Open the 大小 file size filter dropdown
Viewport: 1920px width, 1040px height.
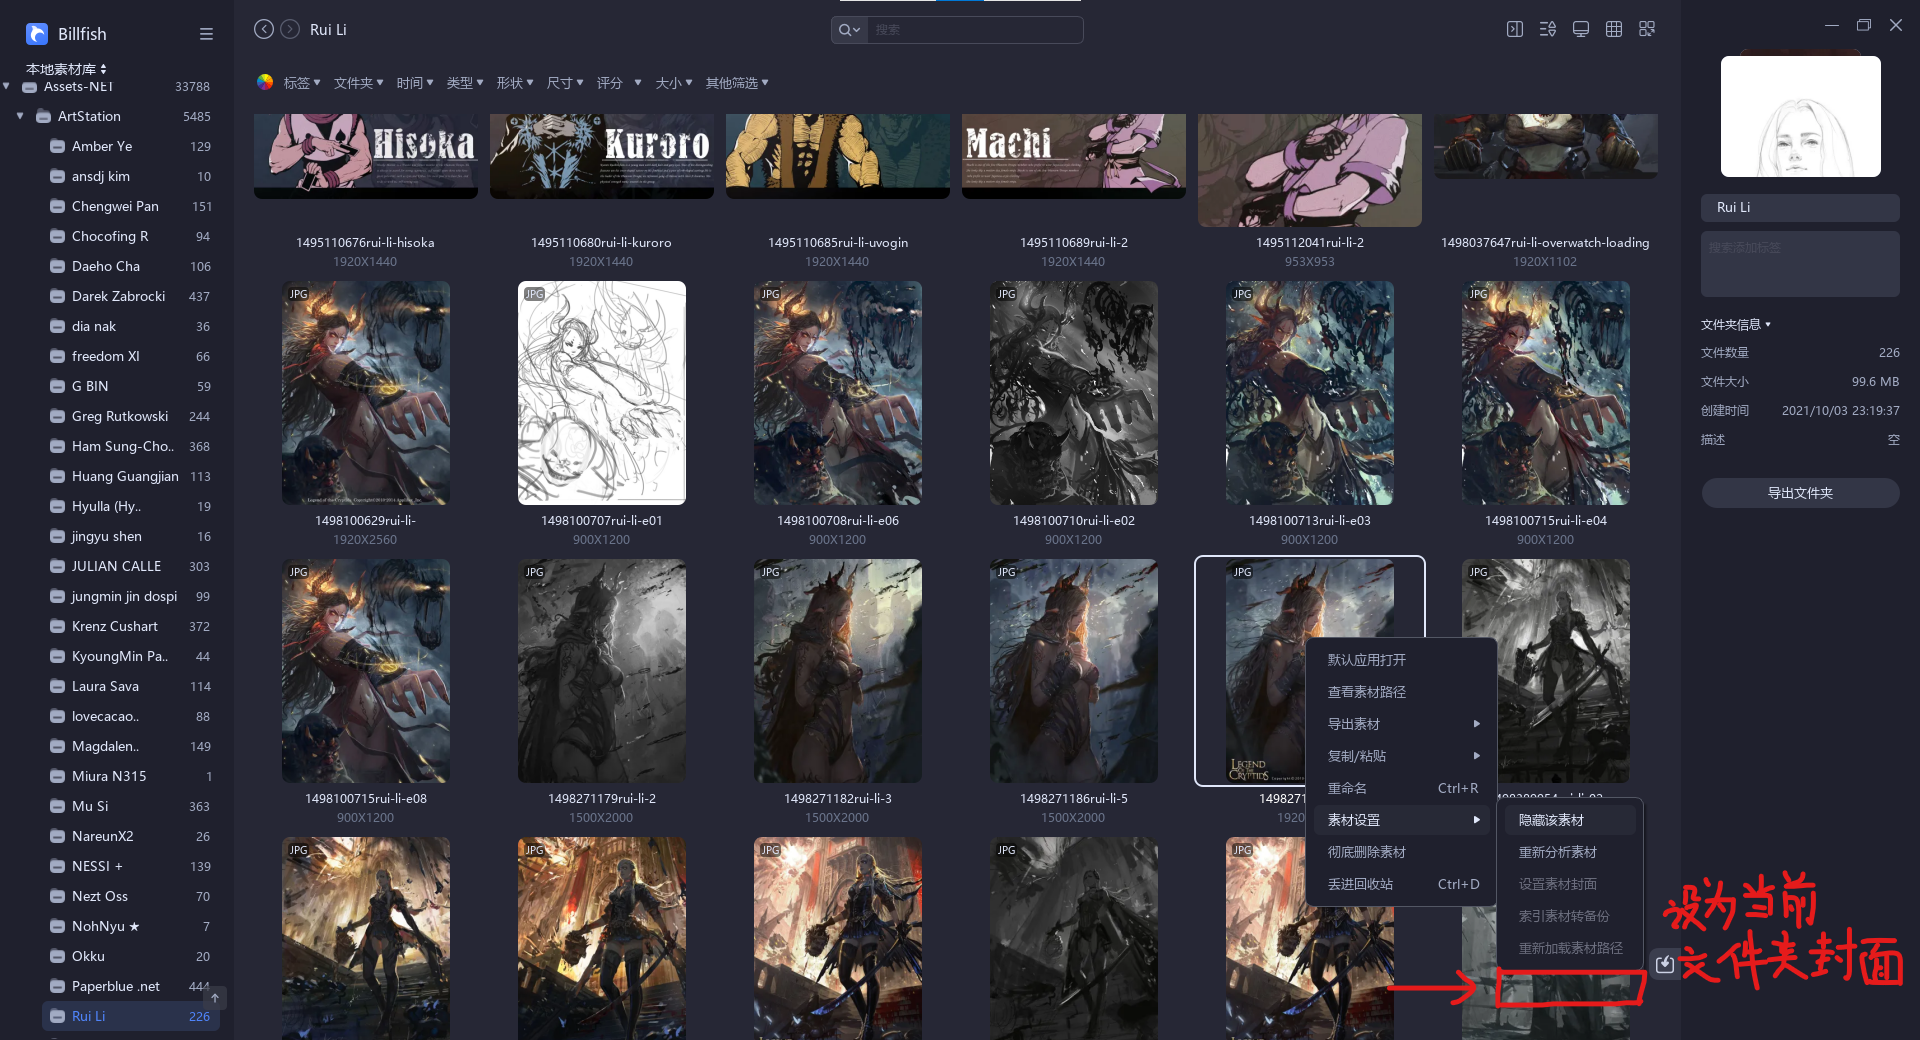[x=674, y=83]
